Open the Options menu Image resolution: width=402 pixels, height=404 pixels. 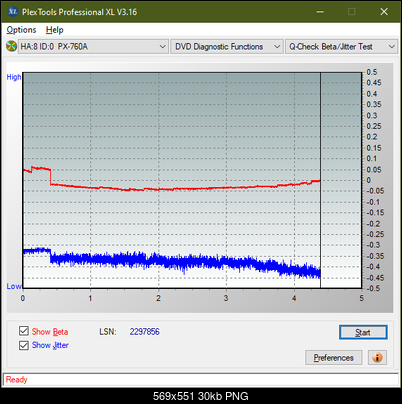21,30
